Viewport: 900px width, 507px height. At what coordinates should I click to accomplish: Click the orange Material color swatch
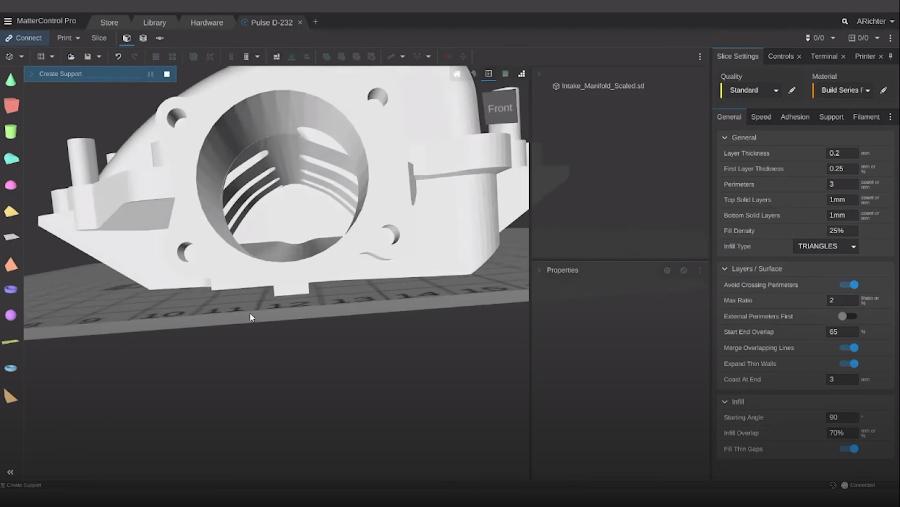pyautogui.click(x=813, y=90)
